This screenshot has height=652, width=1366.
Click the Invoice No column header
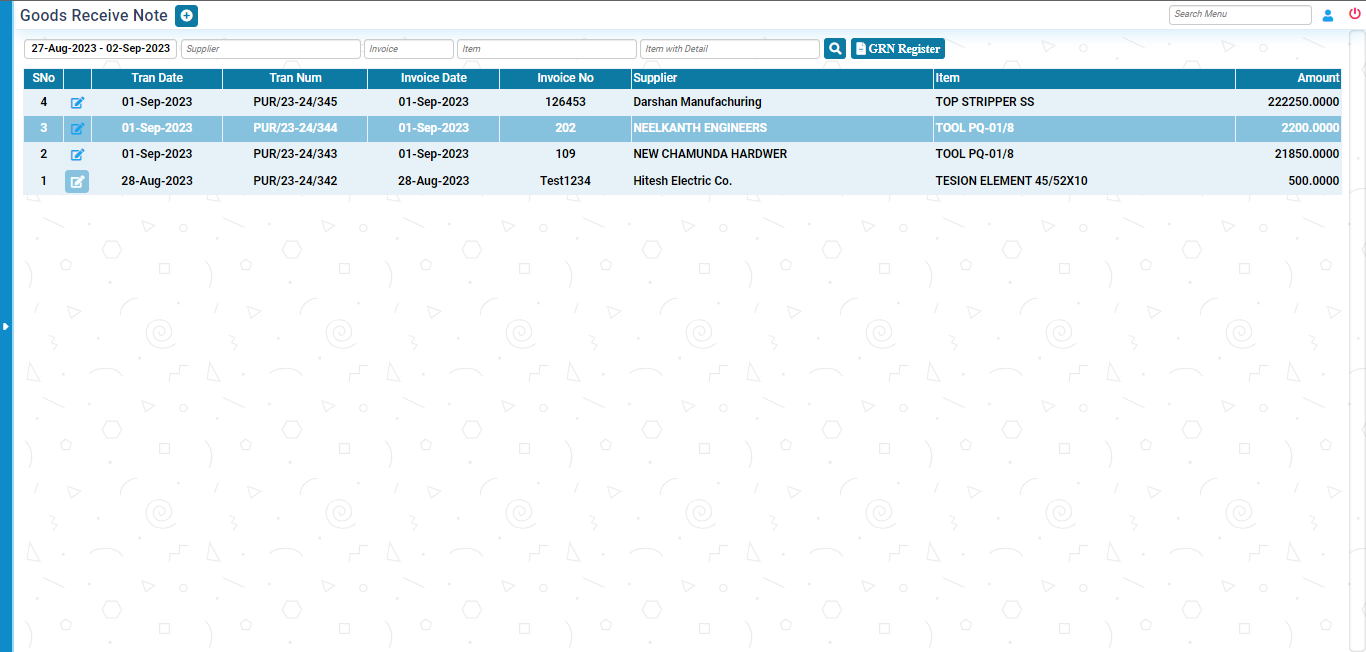(x=565, y=78)
